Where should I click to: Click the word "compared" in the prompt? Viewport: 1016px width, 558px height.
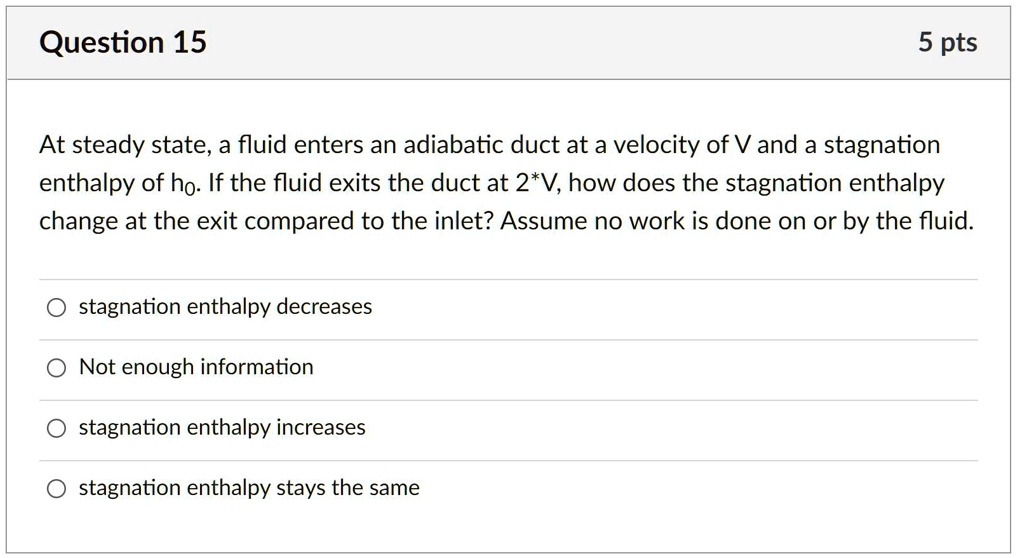pos(289,221)
